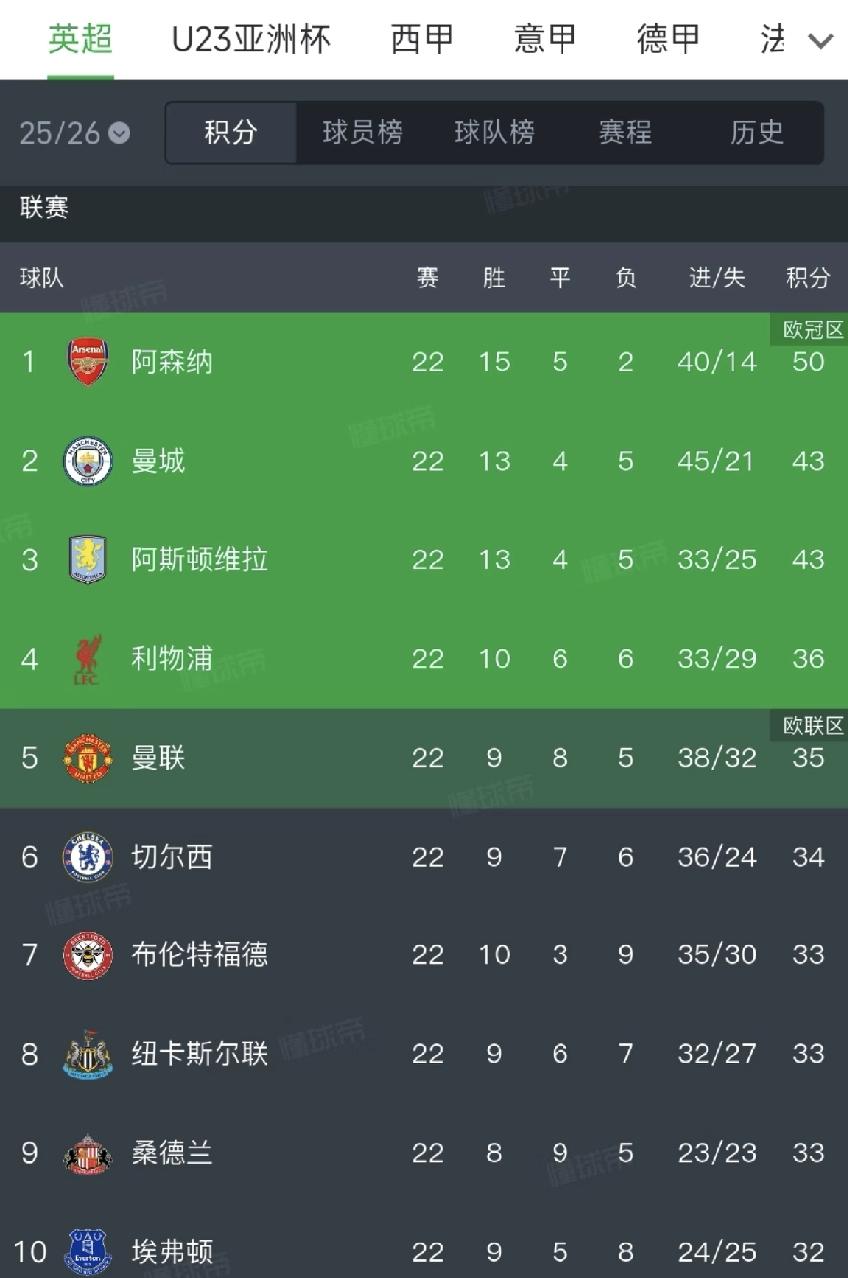Tap the Liverpool LFC logo
This screenshot has height=1278, width=848.
[x=88, y=659]
